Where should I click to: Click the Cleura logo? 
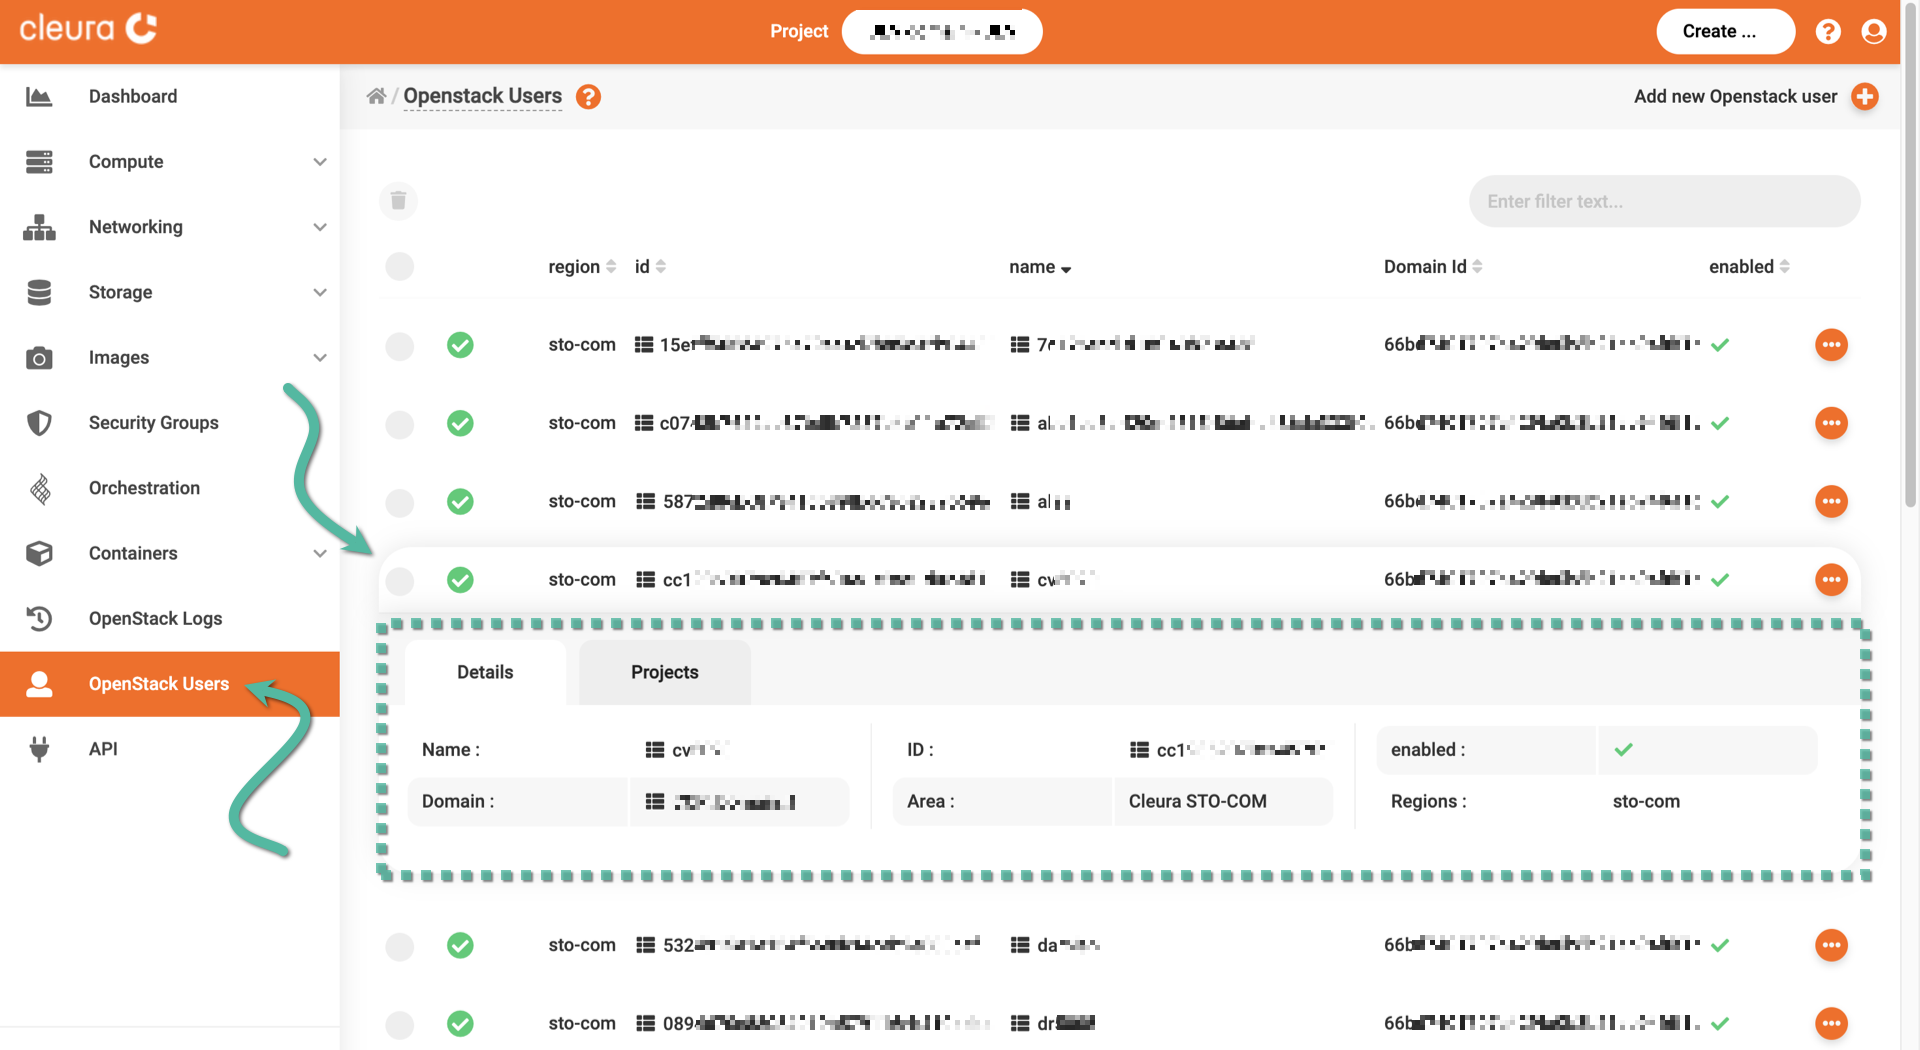[88, 29]
